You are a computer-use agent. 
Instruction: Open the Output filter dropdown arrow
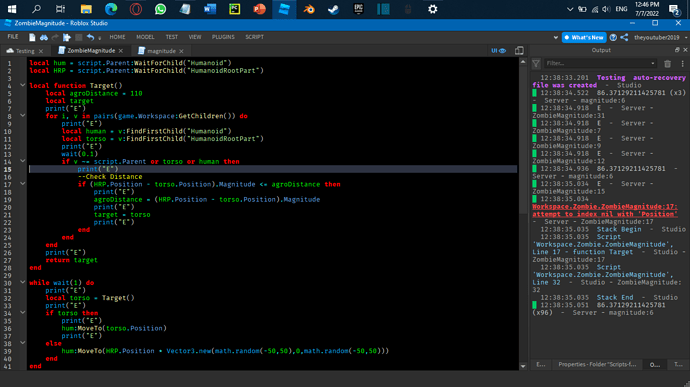coord(653,64)
